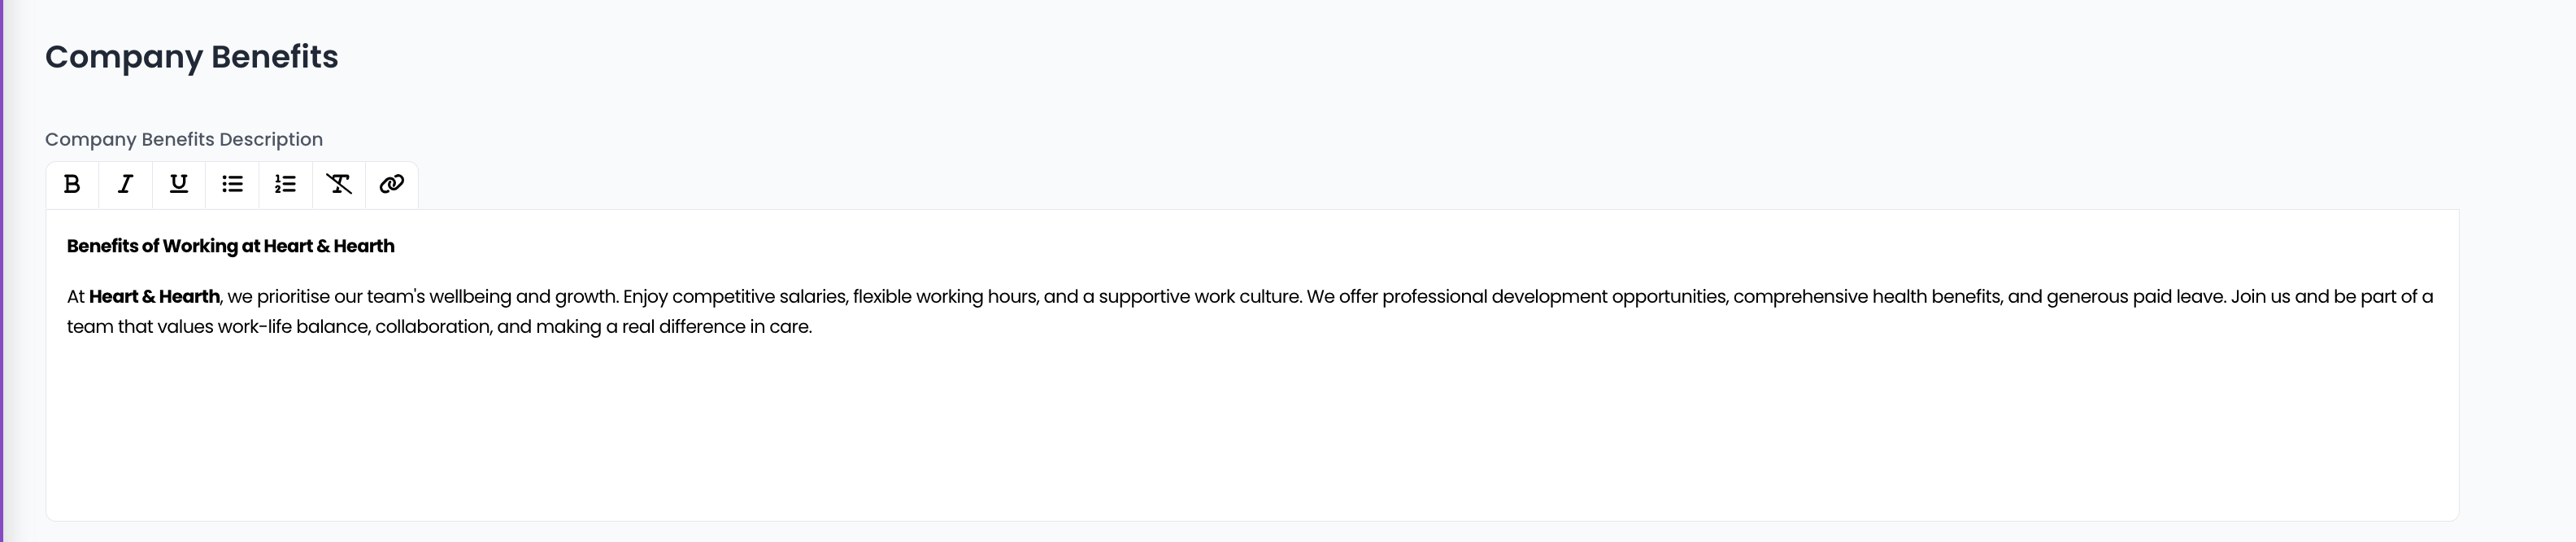Click the bold 'Benefits of Working at Heart & Hearth' line

[x=231, y=246]
